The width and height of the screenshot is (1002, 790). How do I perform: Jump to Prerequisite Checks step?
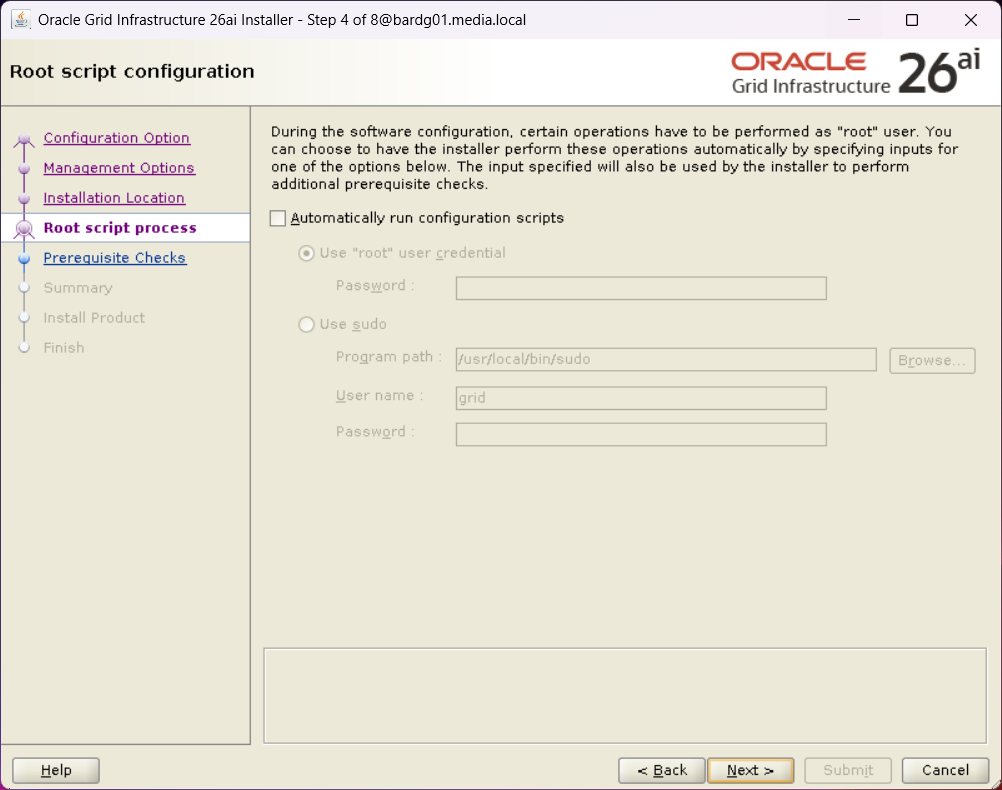point(114,258)
